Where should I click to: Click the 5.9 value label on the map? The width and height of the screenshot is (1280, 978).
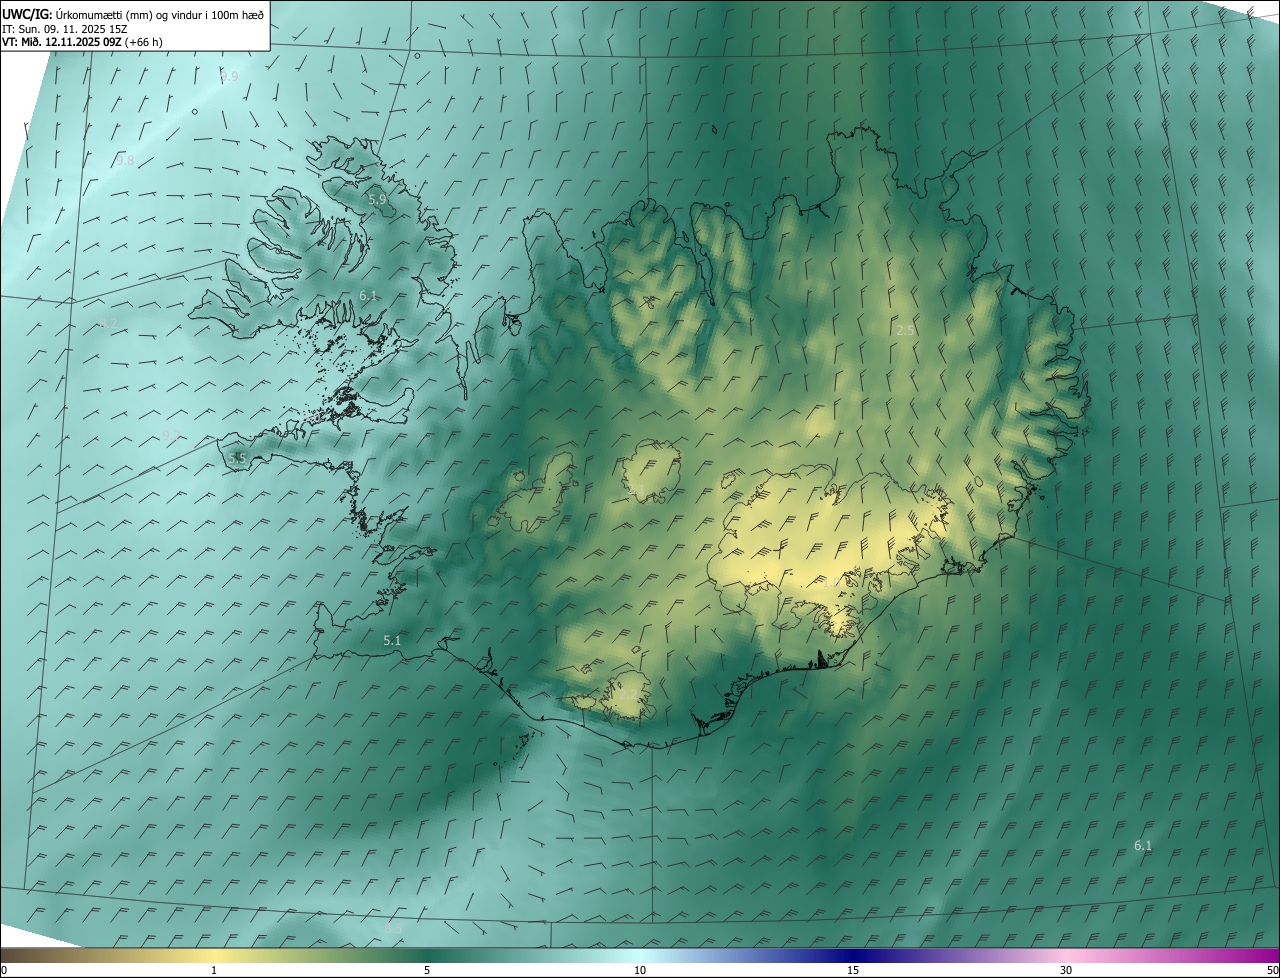coord(377,200)
